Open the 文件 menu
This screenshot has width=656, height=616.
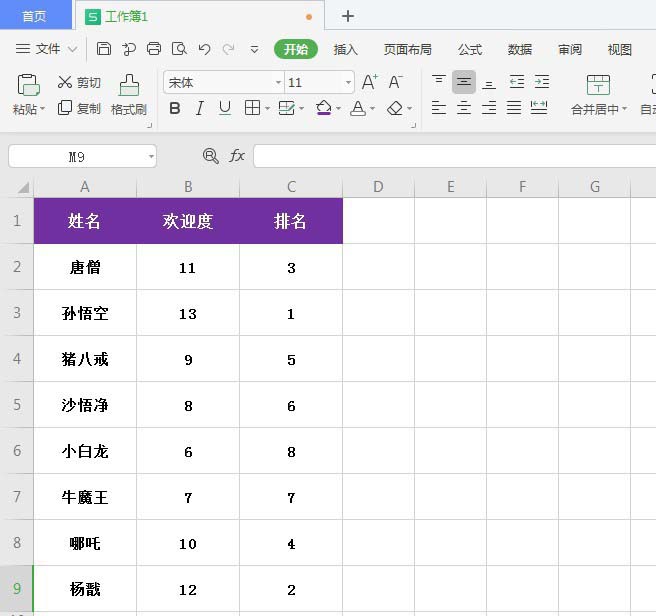tap(38, 49)
